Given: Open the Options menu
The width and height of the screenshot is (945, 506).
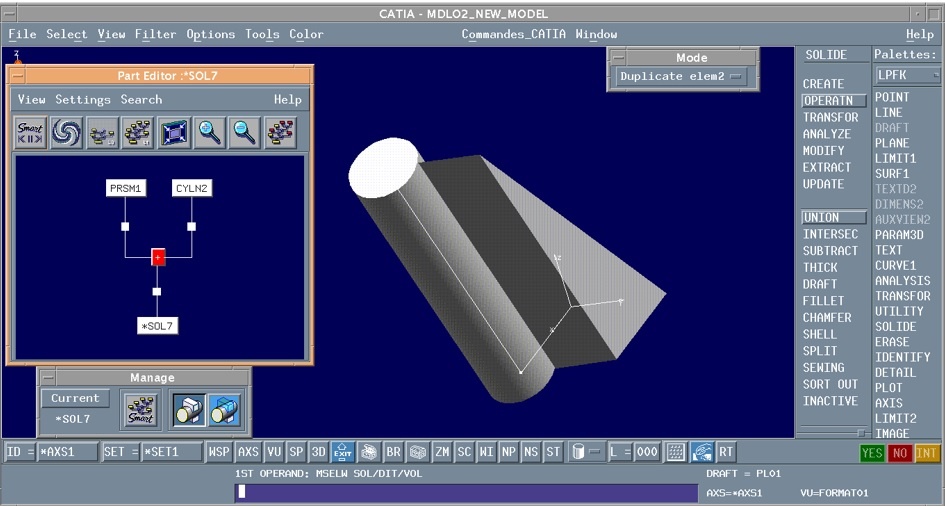Looking at the screenshot, I should (210, 34).
